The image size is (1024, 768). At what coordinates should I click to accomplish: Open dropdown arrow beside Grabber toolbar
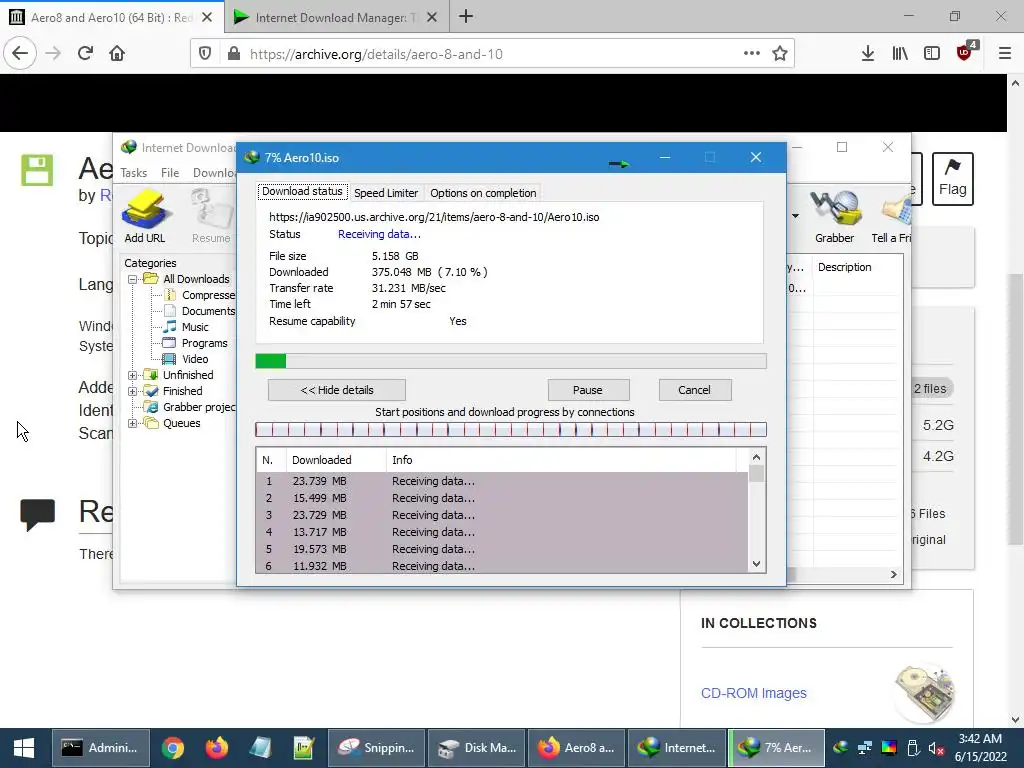[795, 216]
